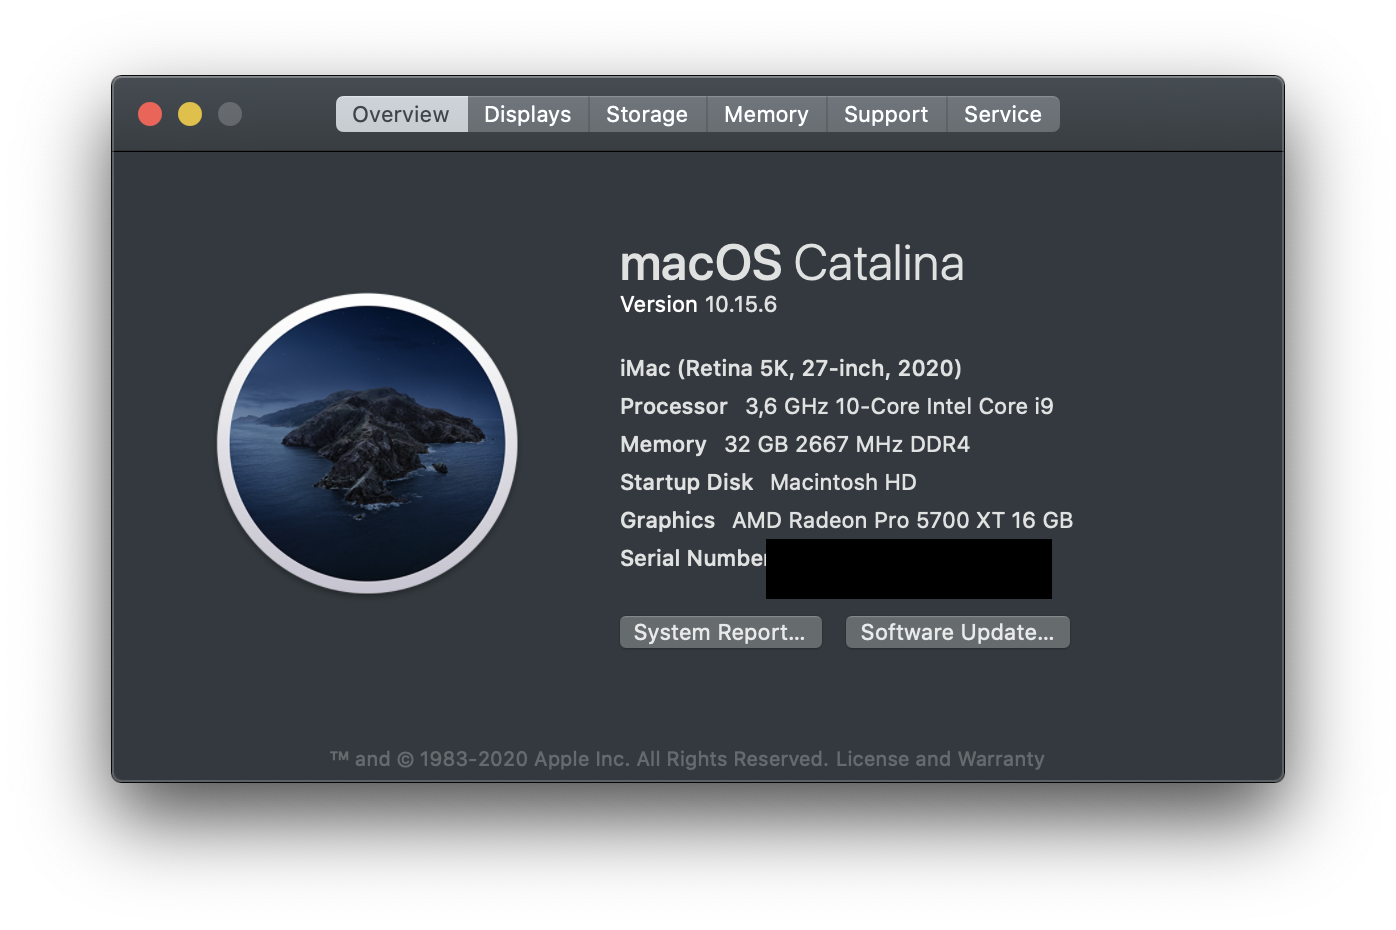
Task: Open the Storage tab
Action: 647,114
